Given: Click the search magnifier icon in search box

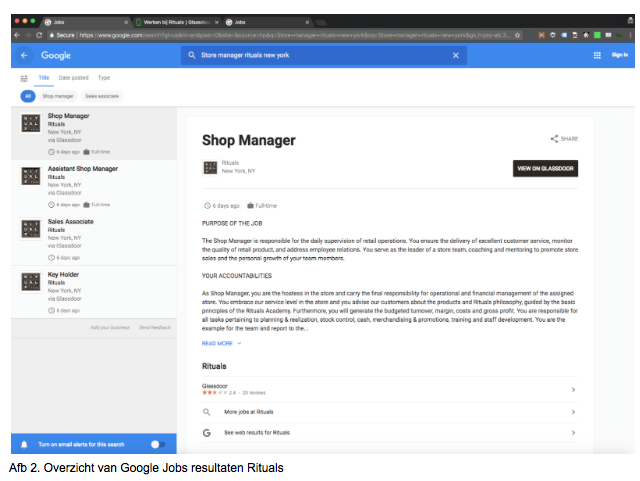Looking at the screenshot, I should point(191,55).
